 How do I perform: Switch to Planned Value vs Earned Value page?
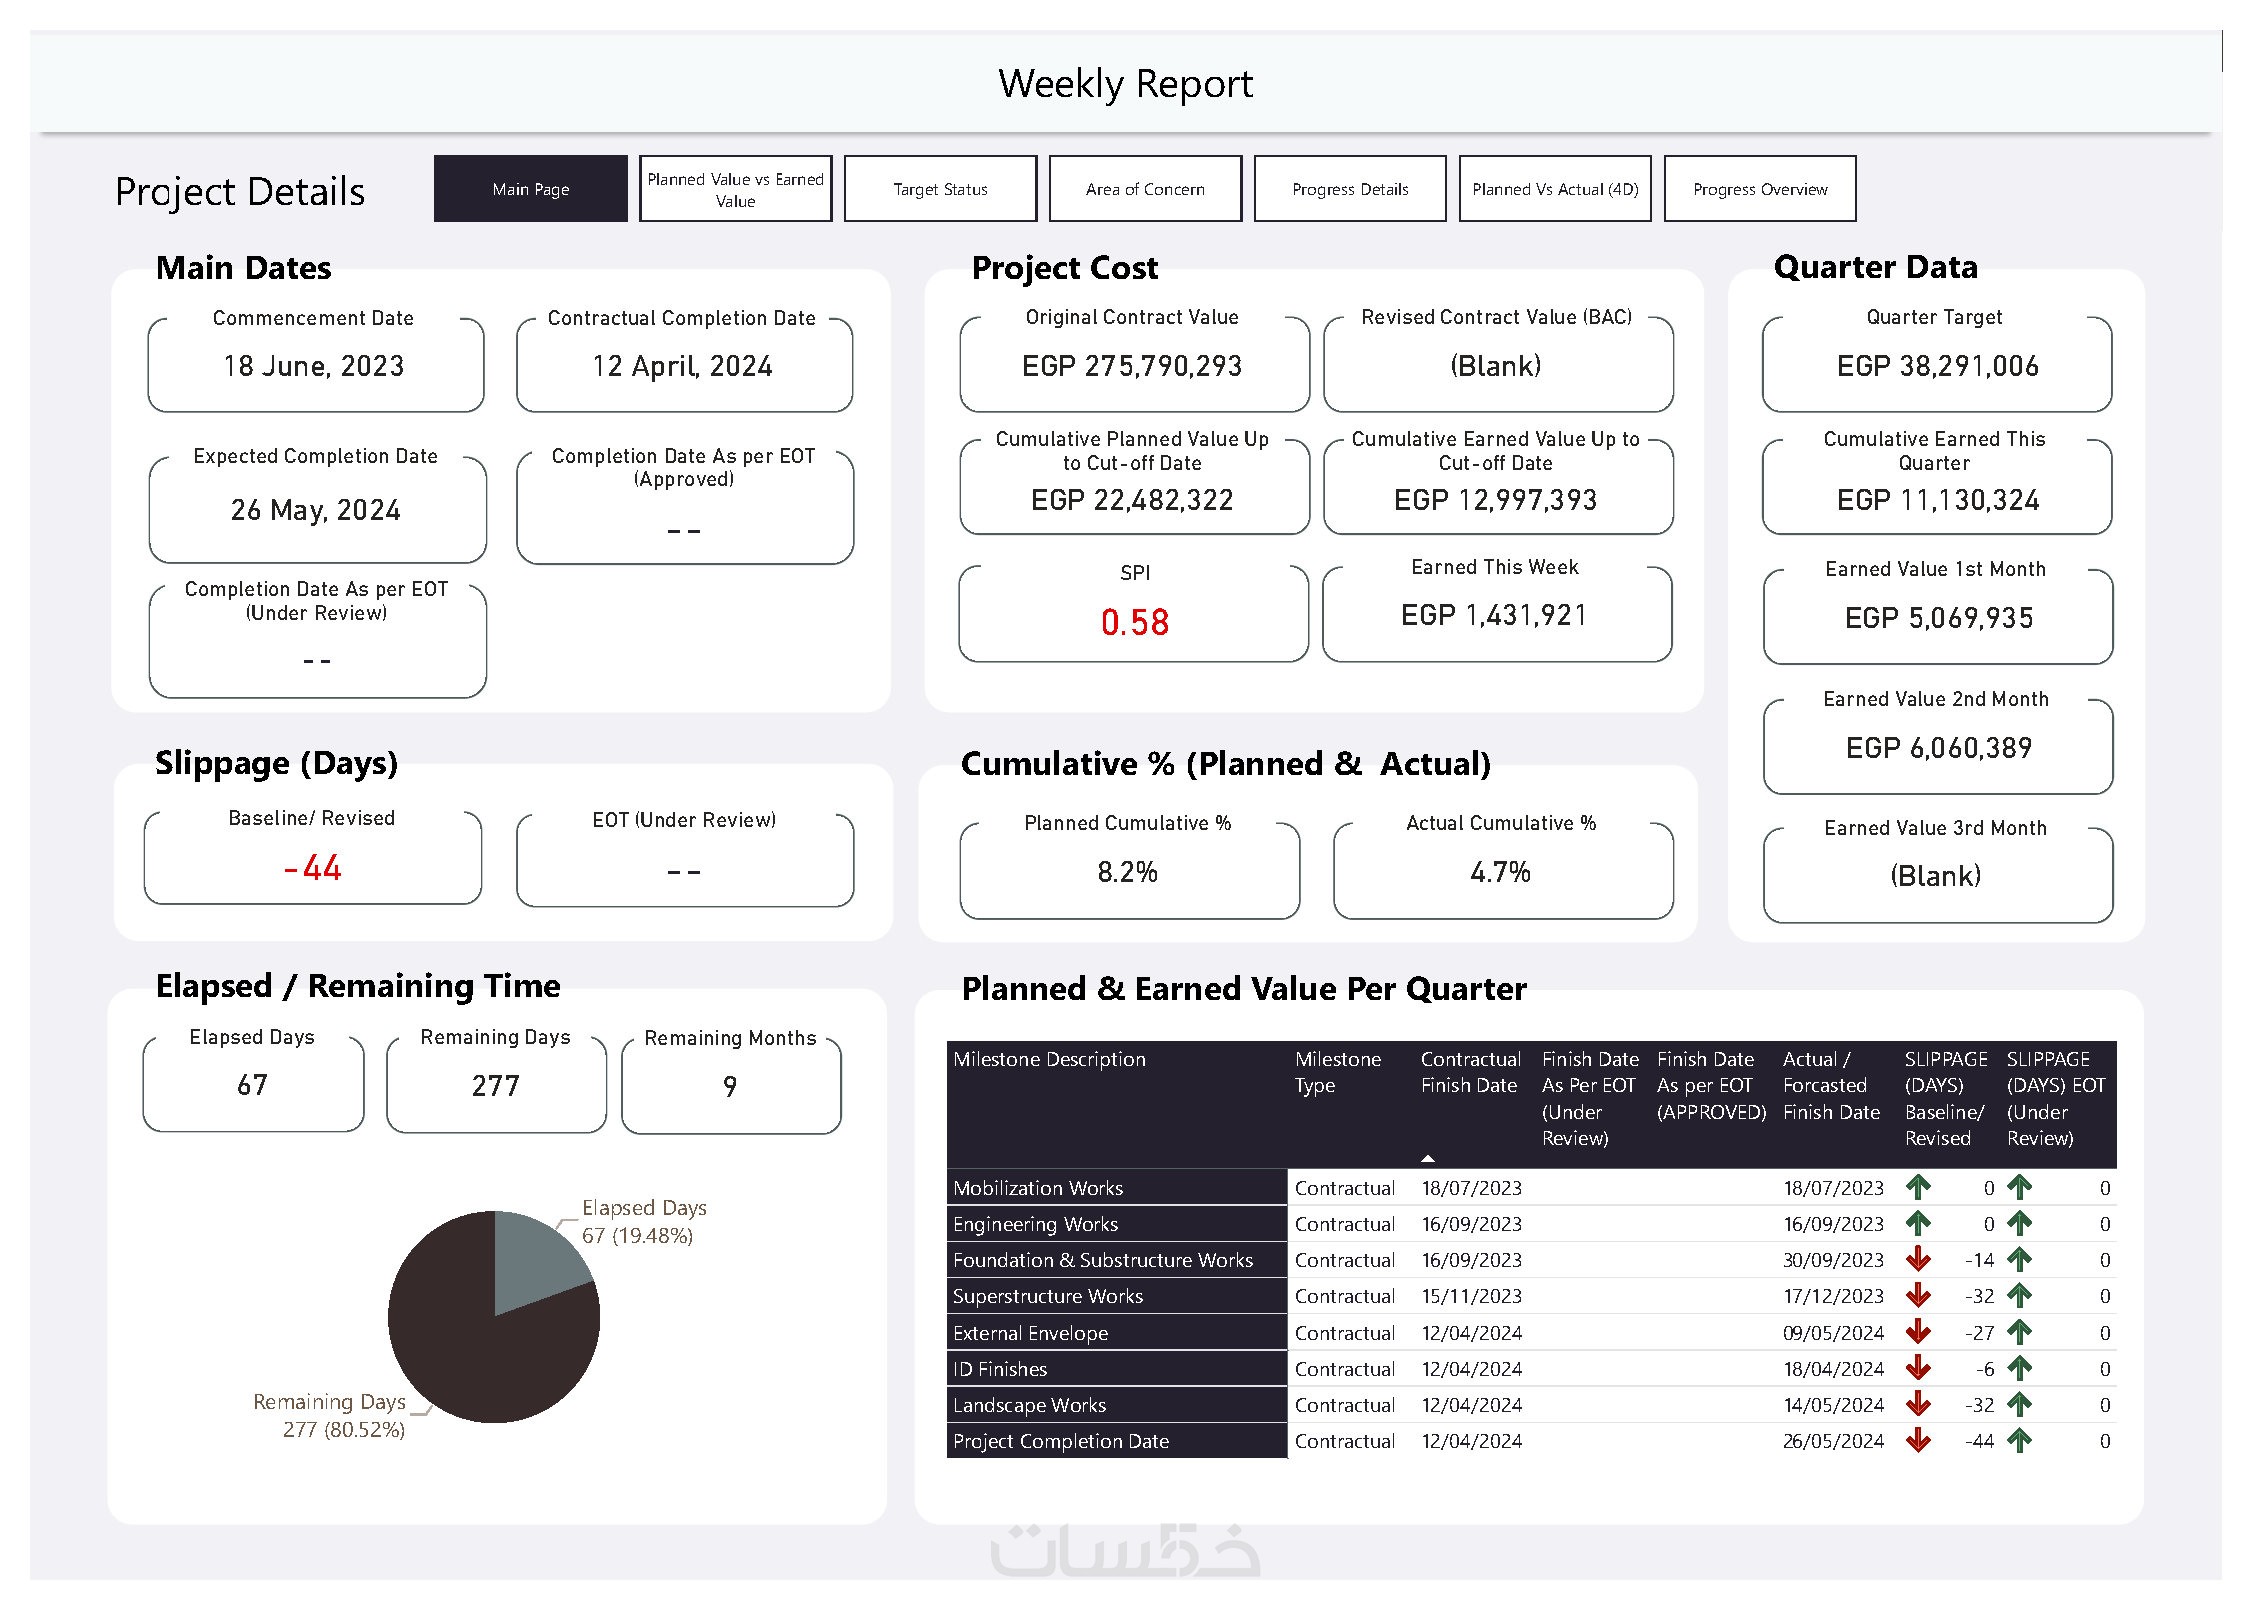click(735, 189)
